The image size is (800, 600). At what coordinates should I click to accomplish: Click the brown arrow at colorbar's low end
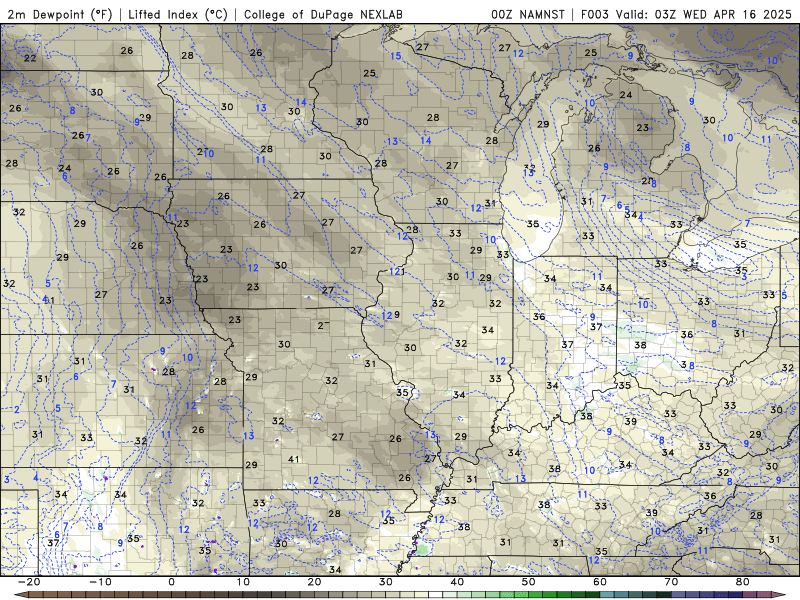tap(21, 595)
